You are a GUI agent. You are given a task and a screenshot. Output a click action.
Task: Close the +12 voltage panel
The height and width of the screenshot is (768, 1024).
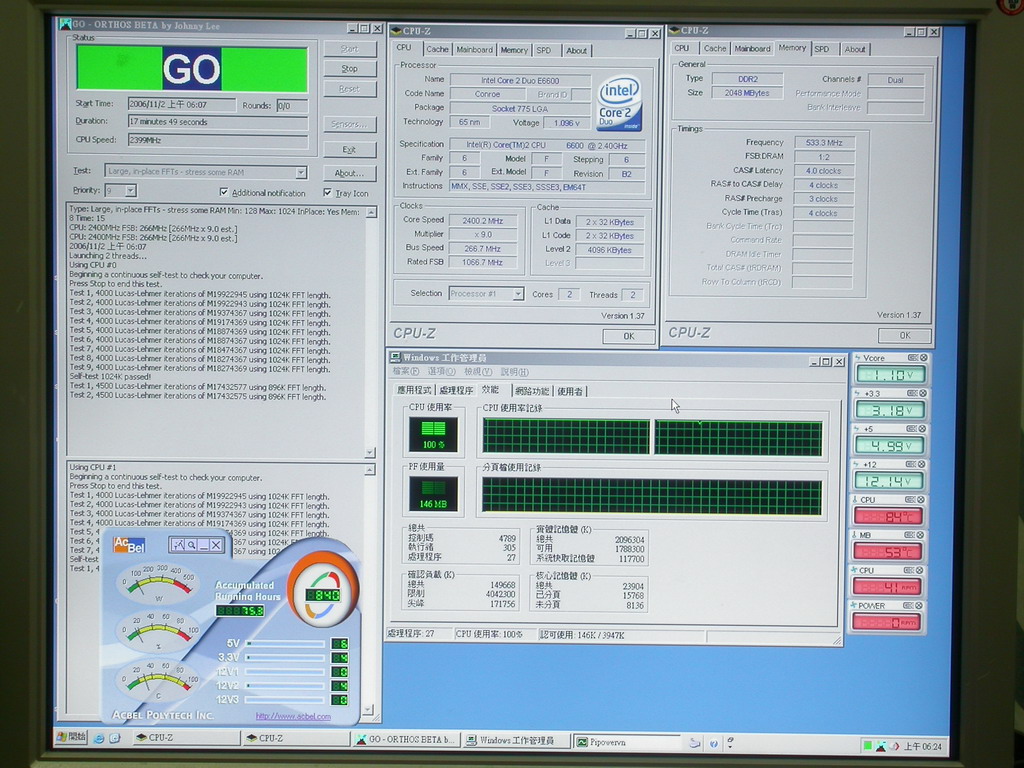click(x=921, y=464)
